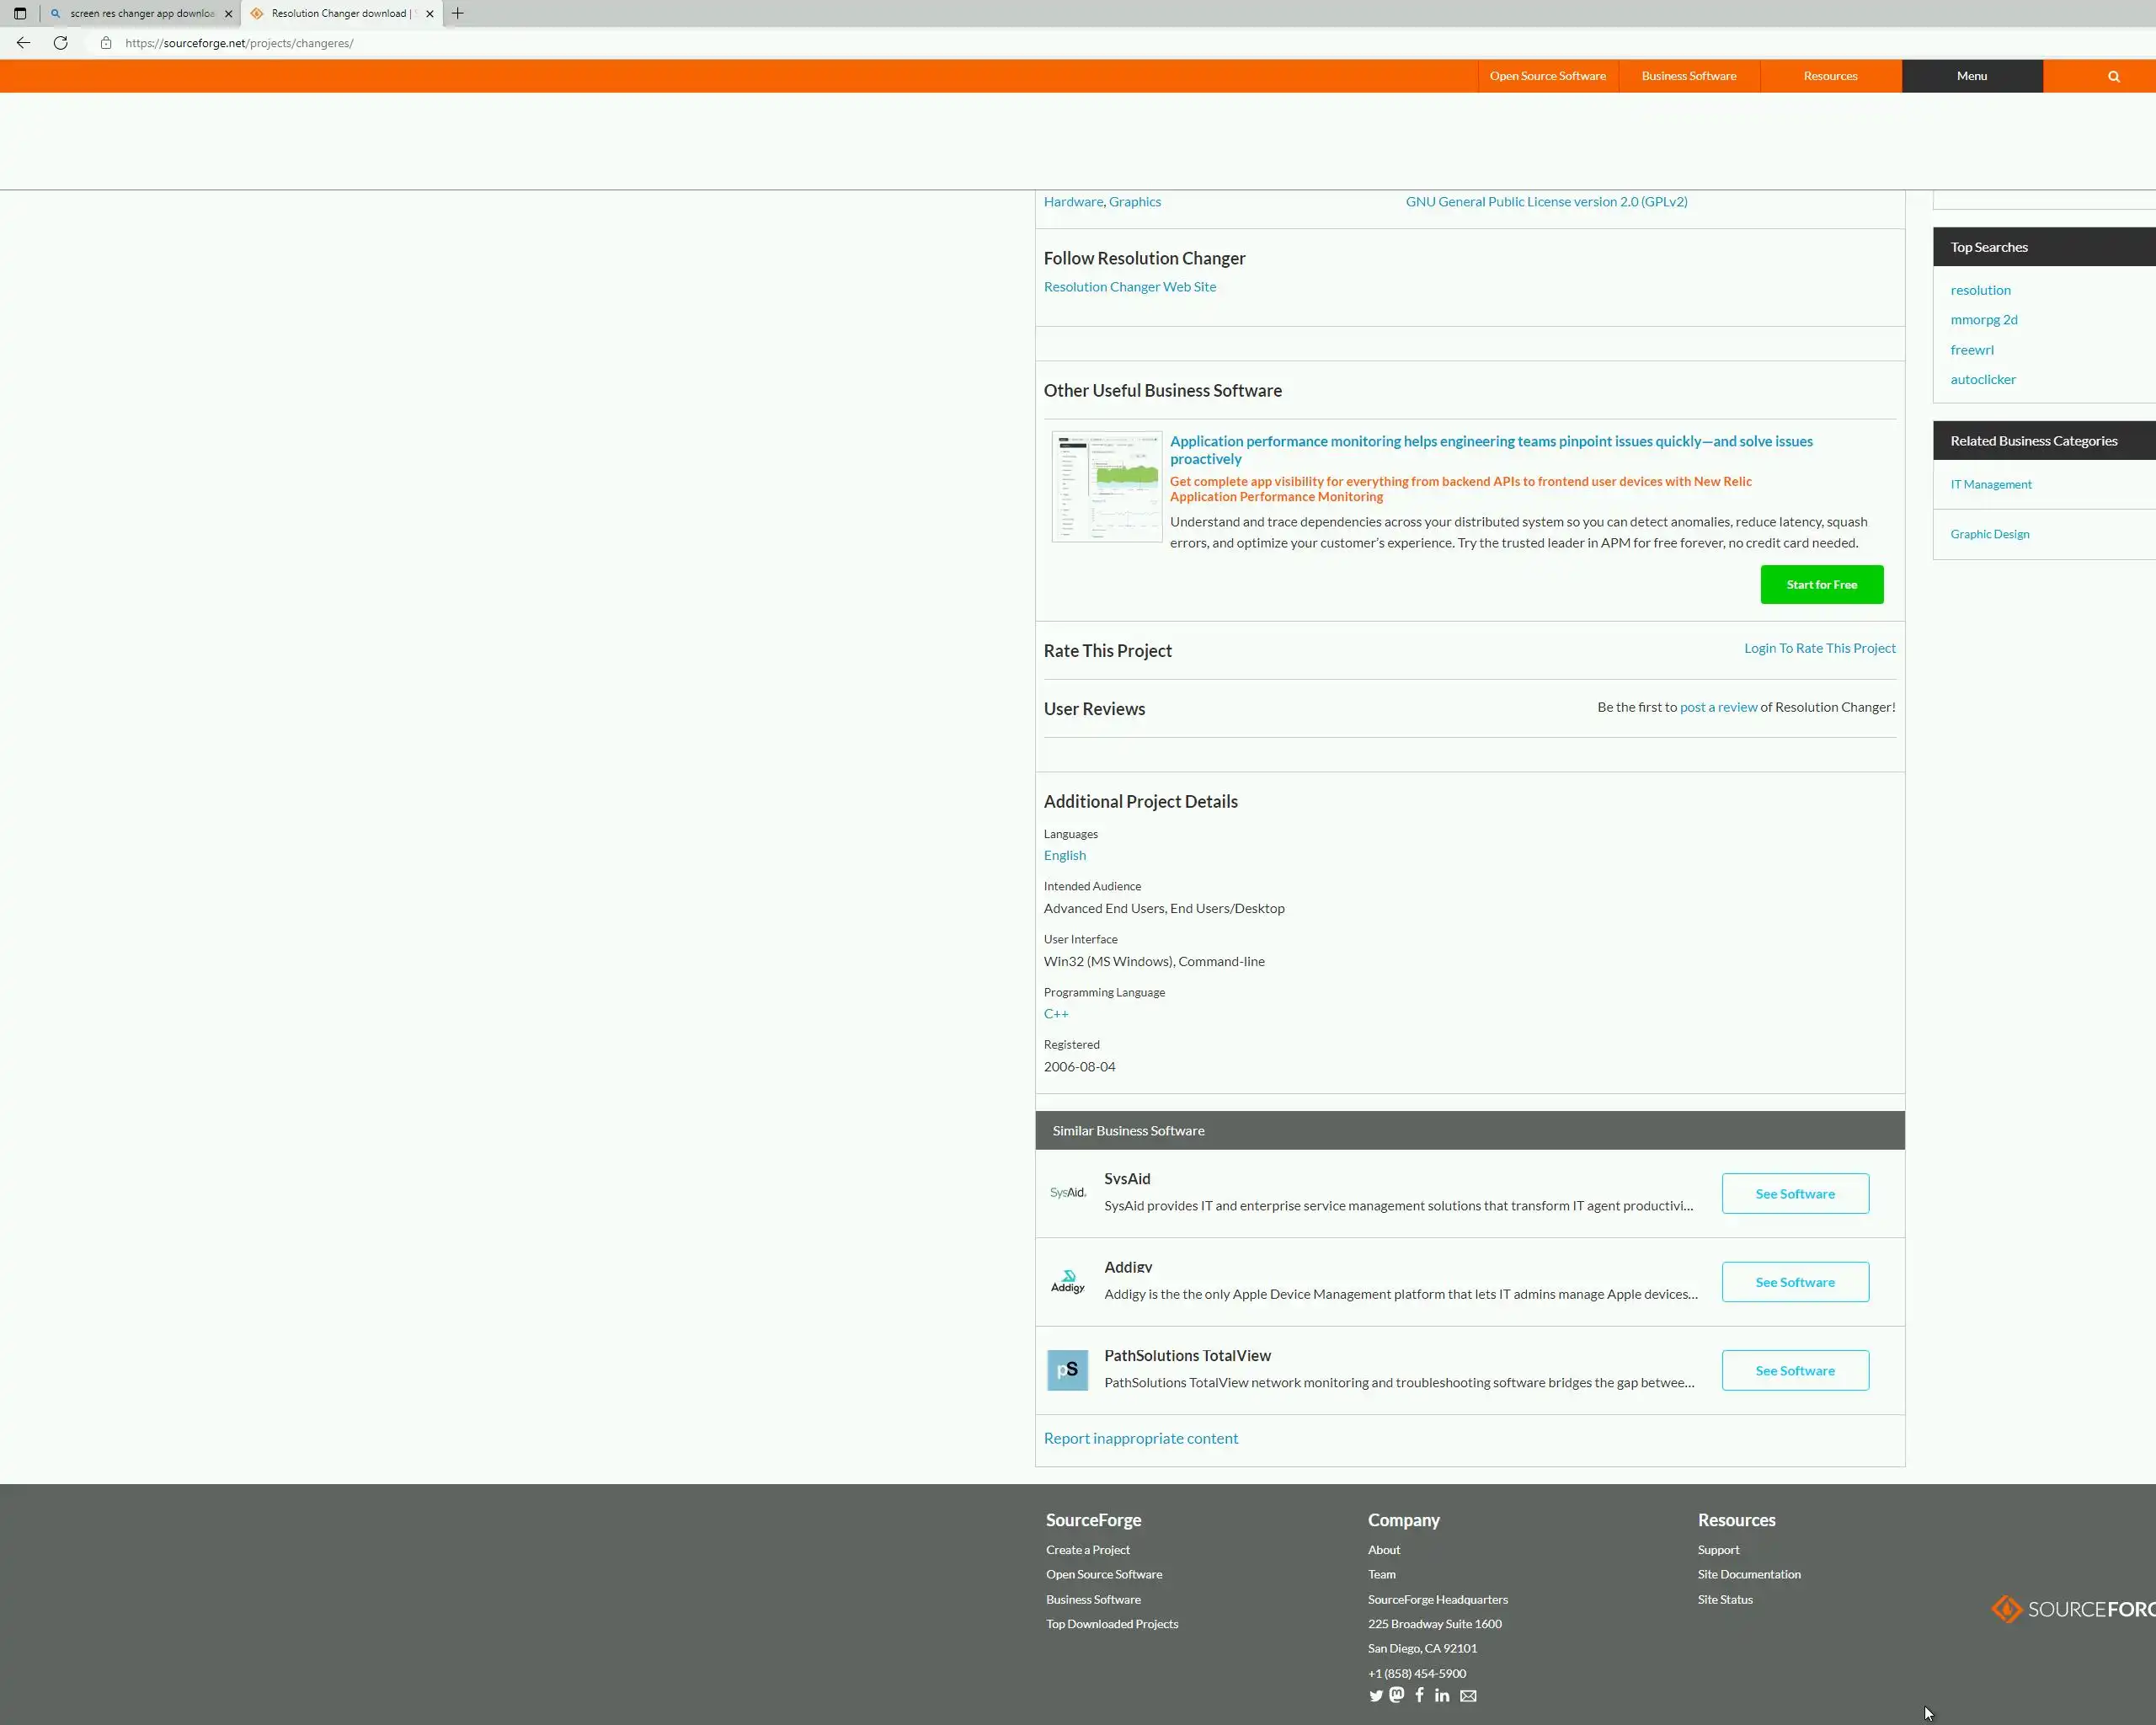The width and height of the screenshot is (2156, 1725).
Task: Click See Software for SysAid
Action: pyautogui.click(x=1794, y=1194)
